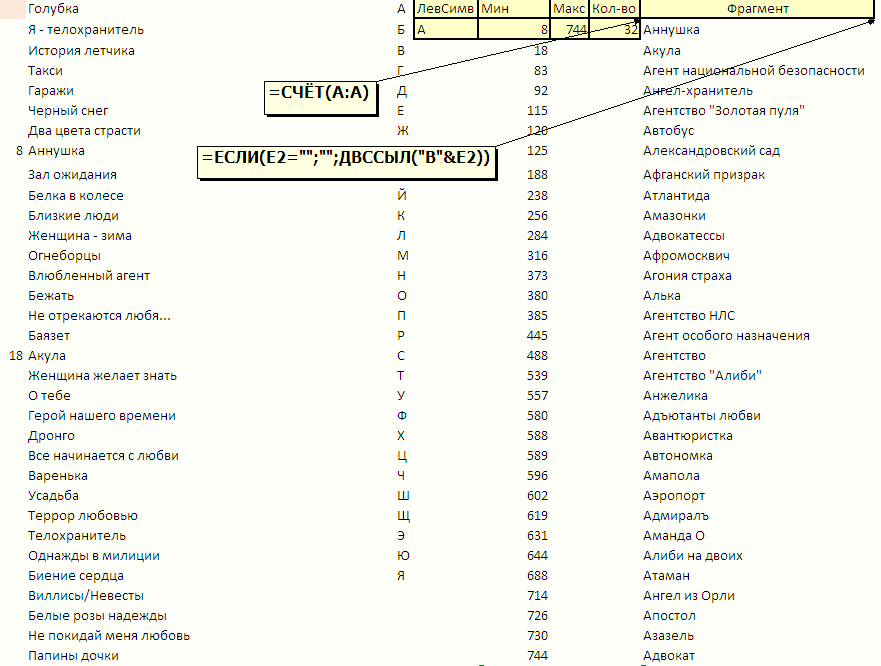Image resolution: width=881 pixels, height=666 pixels.
Task: Click the cell Все начинается с любви
Action: (x=103, y=455)
